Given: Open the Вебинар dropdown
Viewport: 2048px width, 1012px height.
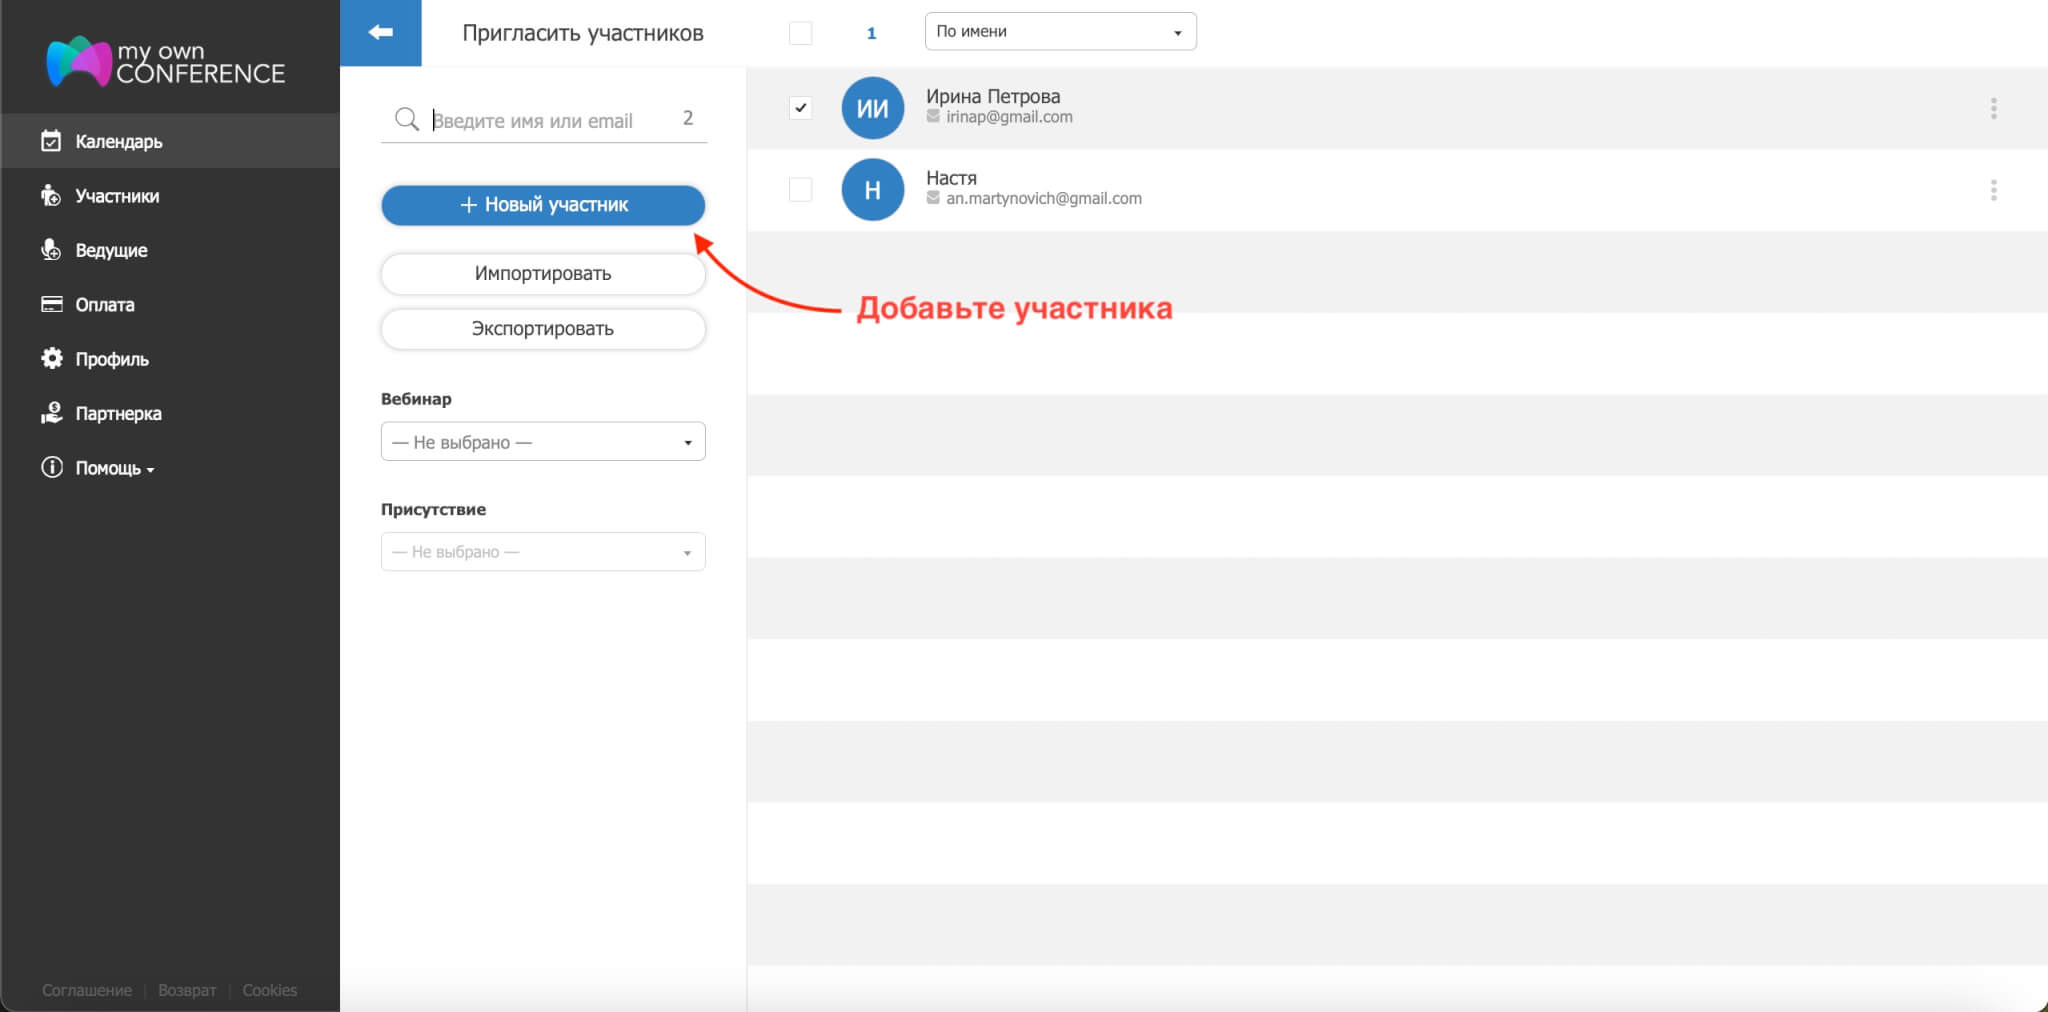Looking at the screenshot, I should click(543, 441).
